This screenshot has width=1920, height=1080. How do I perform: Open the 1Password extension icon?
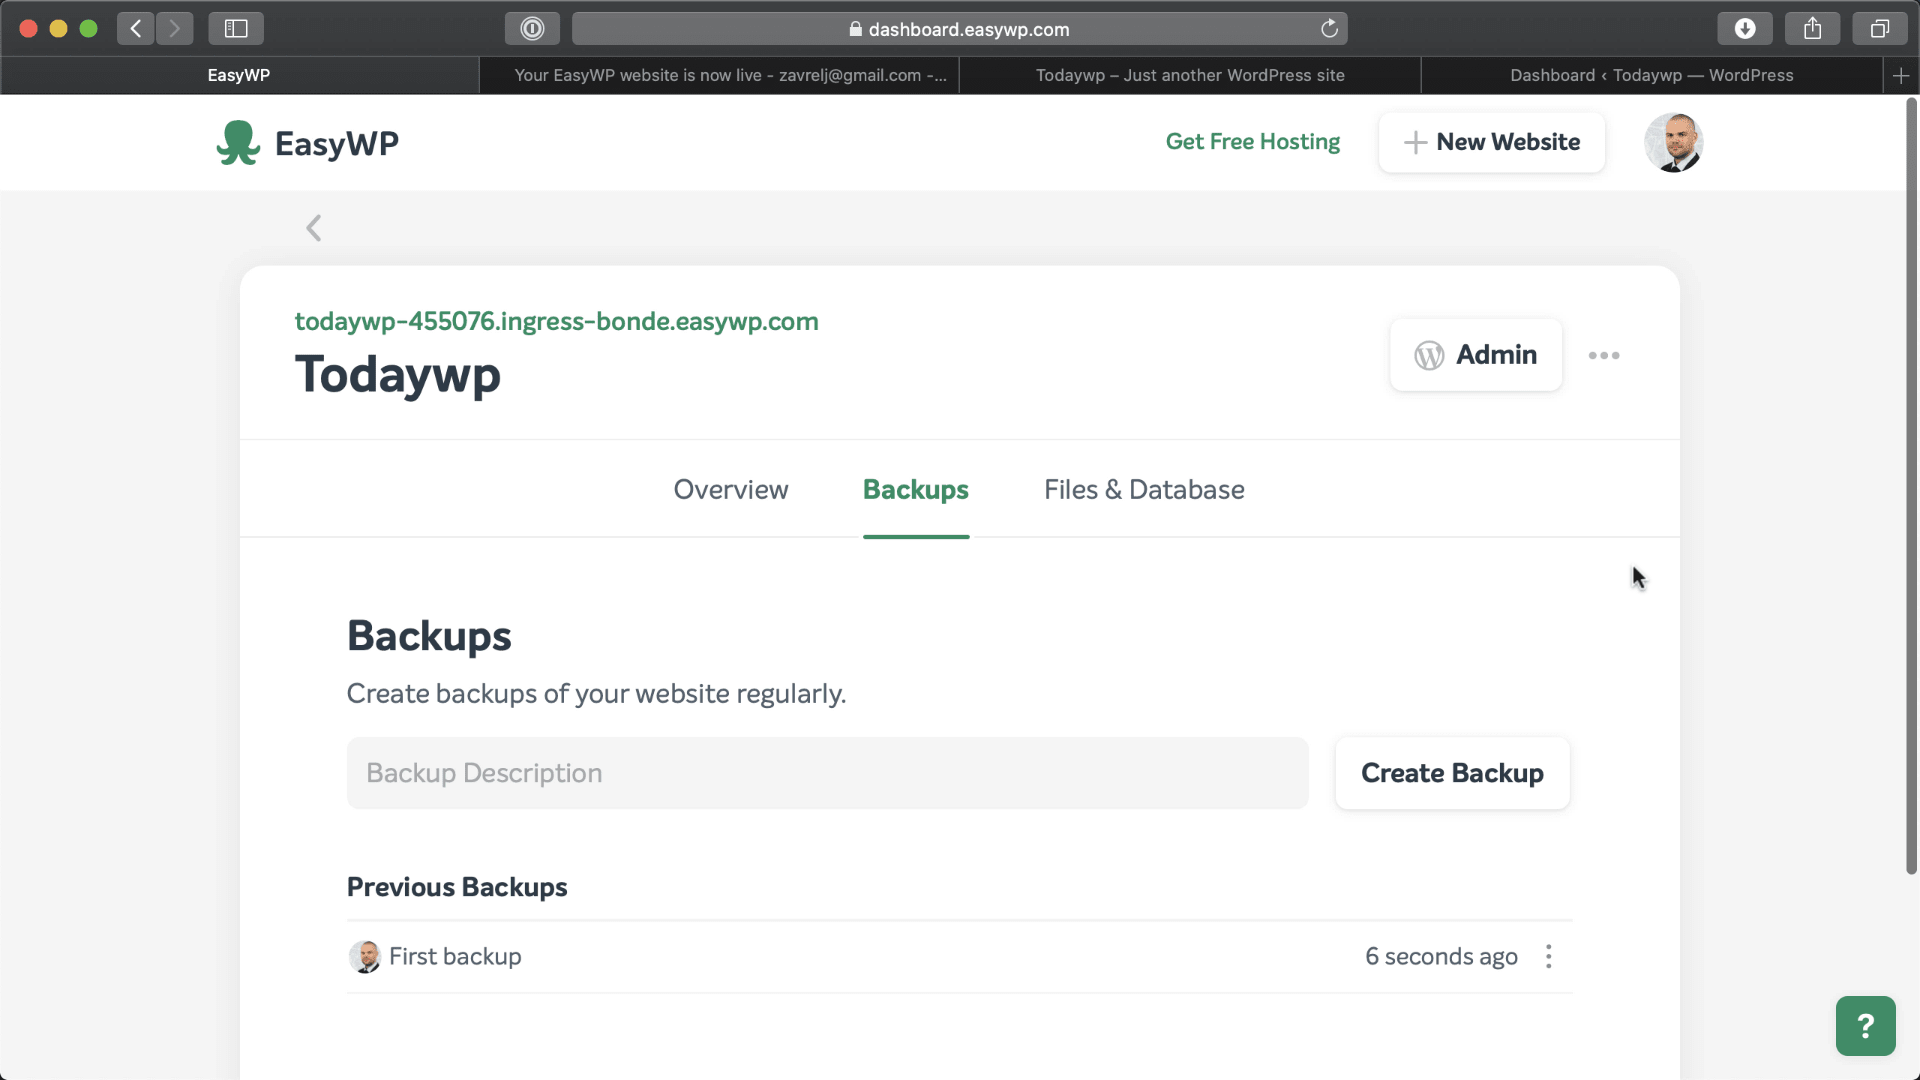pos(532,29)
